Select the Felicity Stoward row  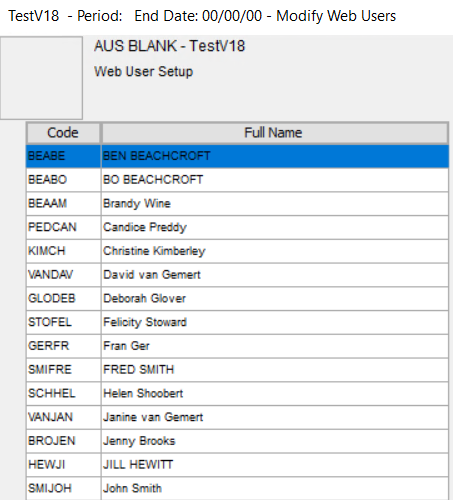237,322
